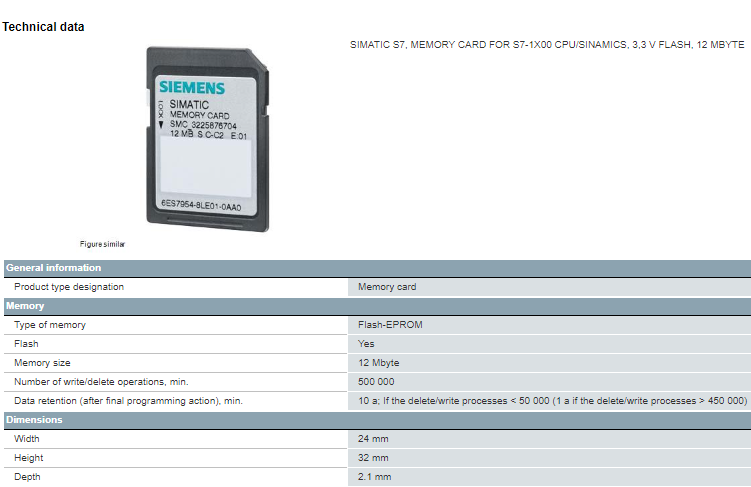
Task: Click the 'Data retention' row label
Action: [128, 401]
